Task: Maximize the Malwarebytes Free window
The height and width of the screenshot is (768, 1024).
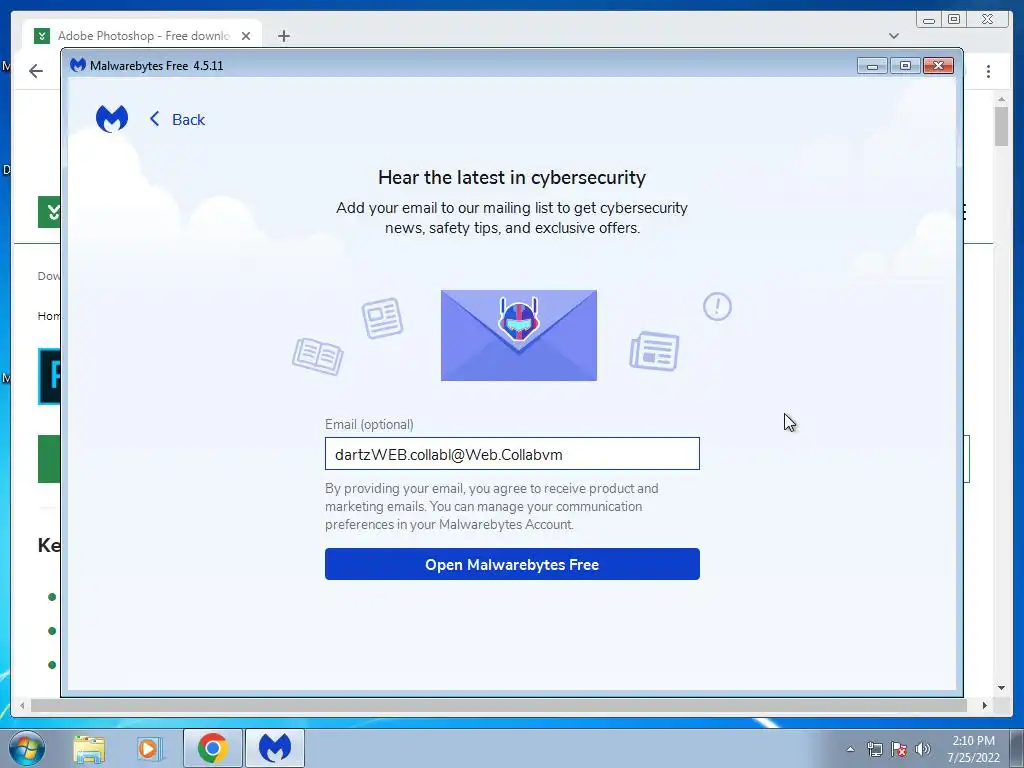Action: tap(905, 65)
